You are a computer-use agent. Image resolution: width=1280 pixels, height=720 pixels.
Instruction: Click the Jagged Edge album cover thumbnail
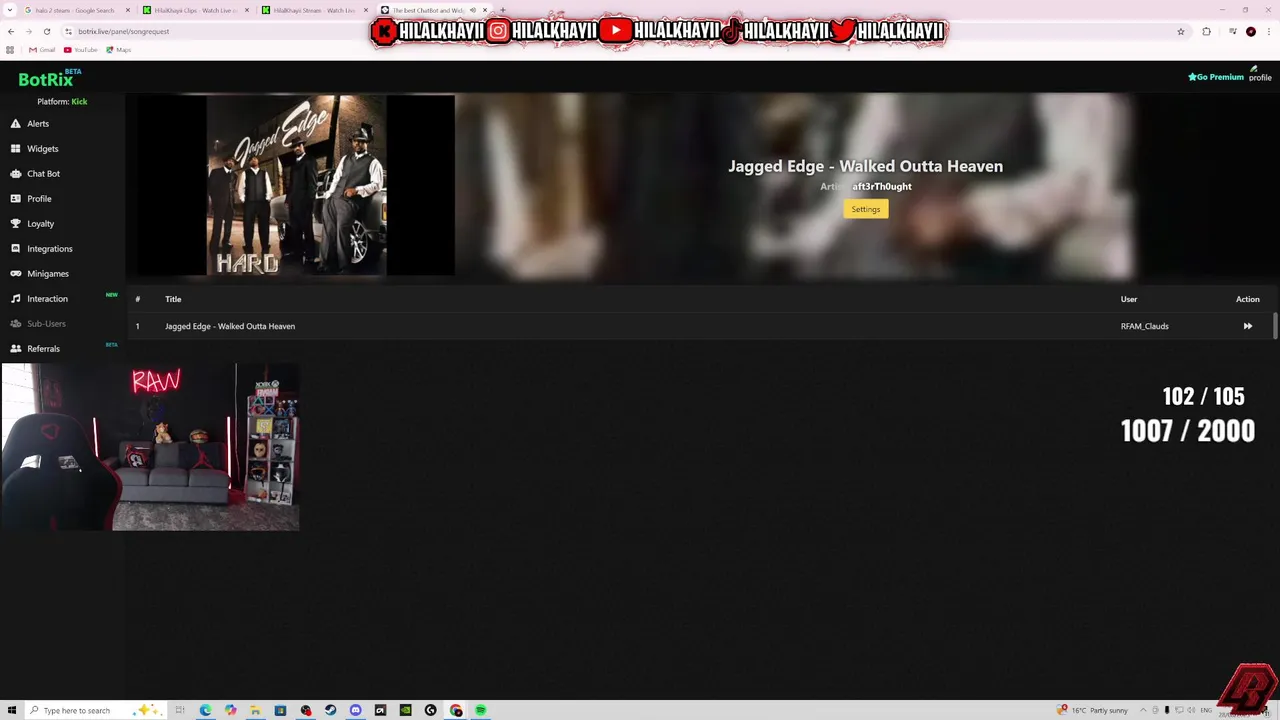pyautogui.click(x=296, y=185)
